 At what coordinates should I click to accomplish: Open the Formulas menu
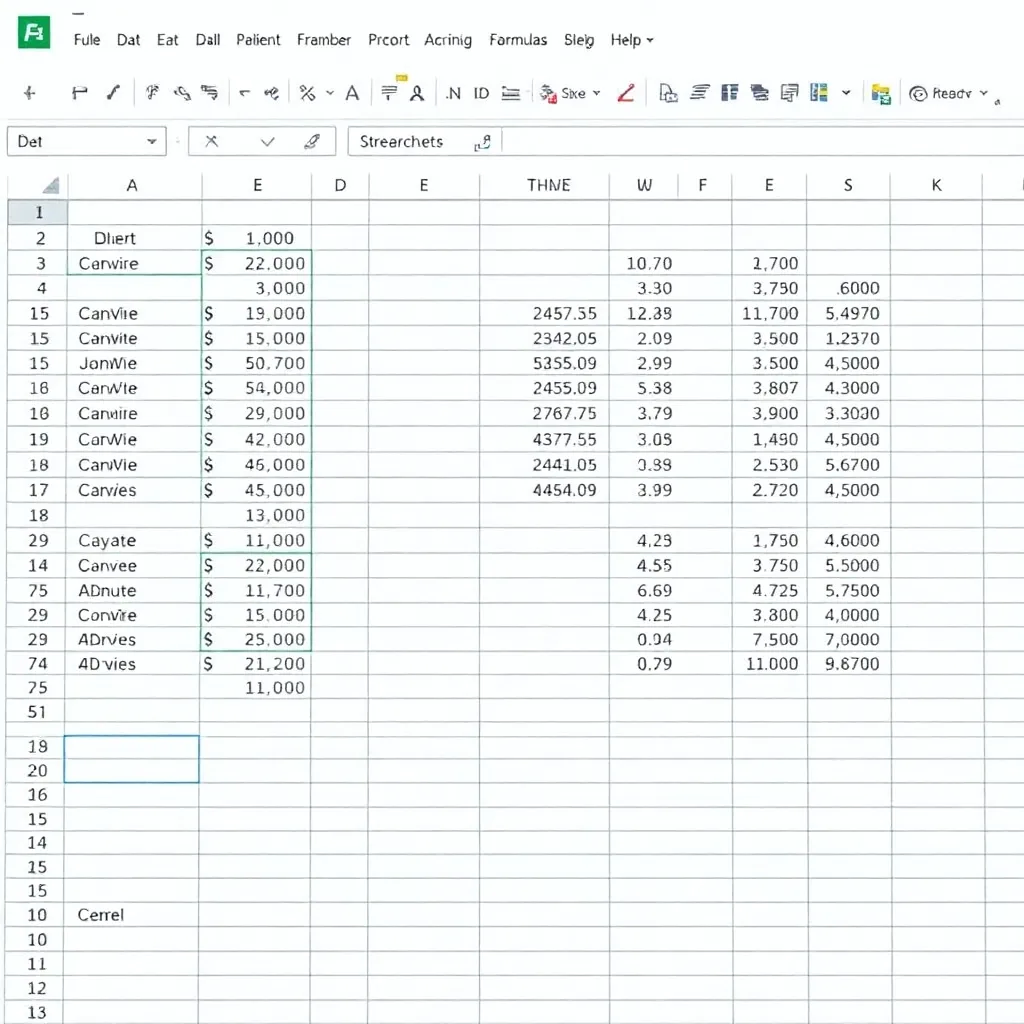pyautogui.click(x=518, y=40)
